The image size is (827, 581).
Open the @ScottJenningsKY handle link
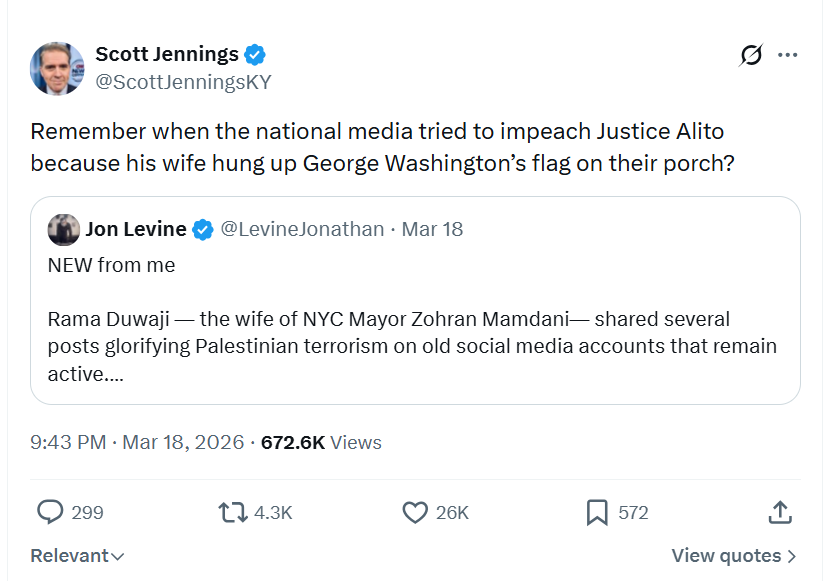pos(183,82)
